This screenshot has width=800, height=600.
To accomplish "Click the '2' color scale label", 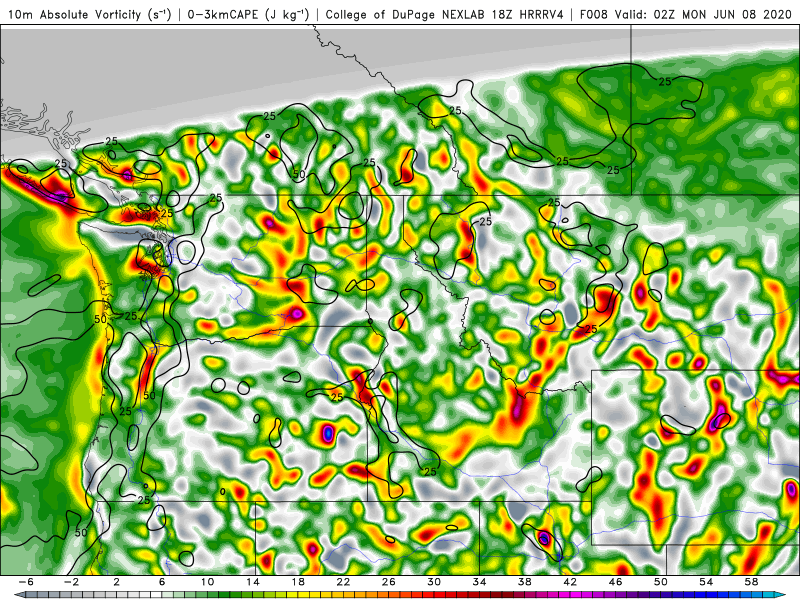I will click(x=117, y=582).
